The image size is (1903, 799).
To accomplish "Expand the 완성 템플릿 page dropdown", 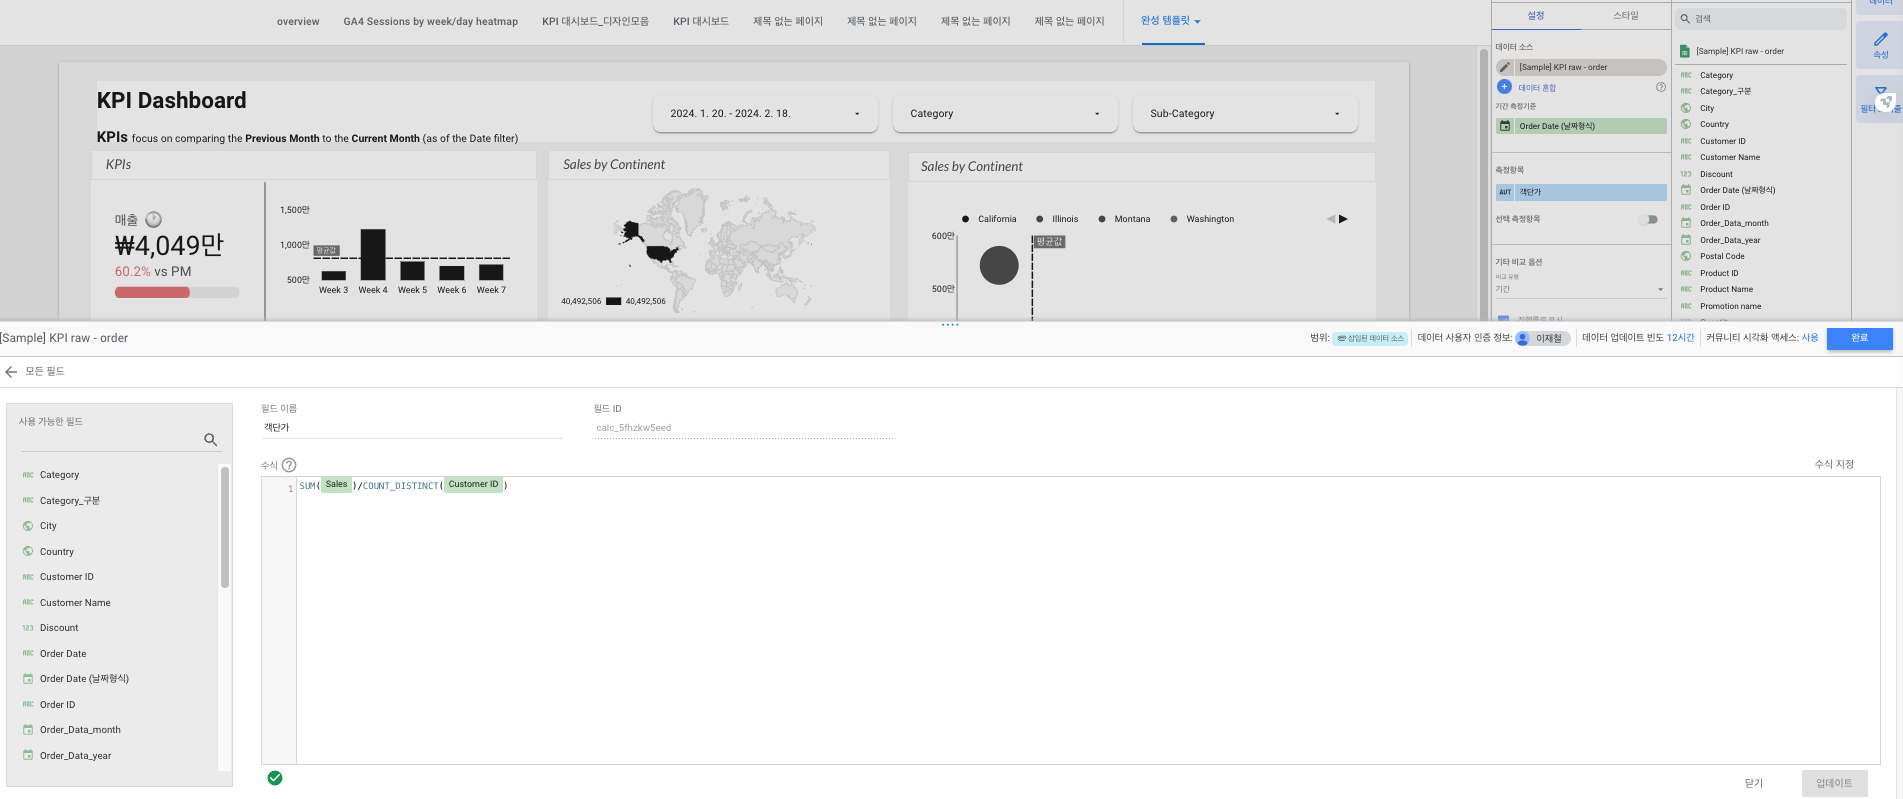I will coord(1171,21).
